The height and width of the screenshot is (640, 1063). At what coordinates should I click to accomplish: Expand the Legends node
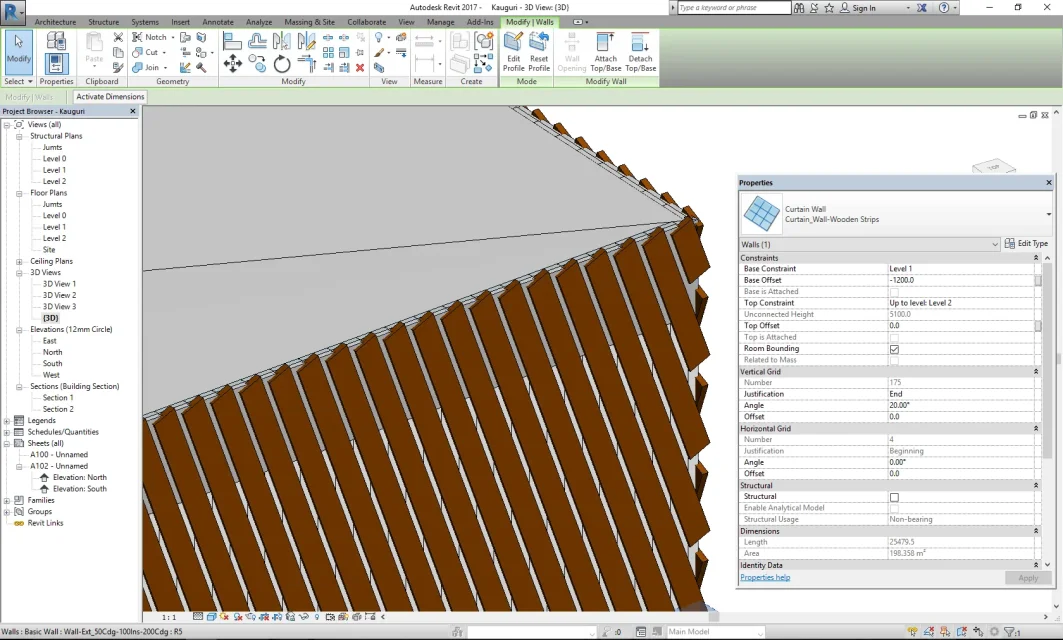coord(7,421)
